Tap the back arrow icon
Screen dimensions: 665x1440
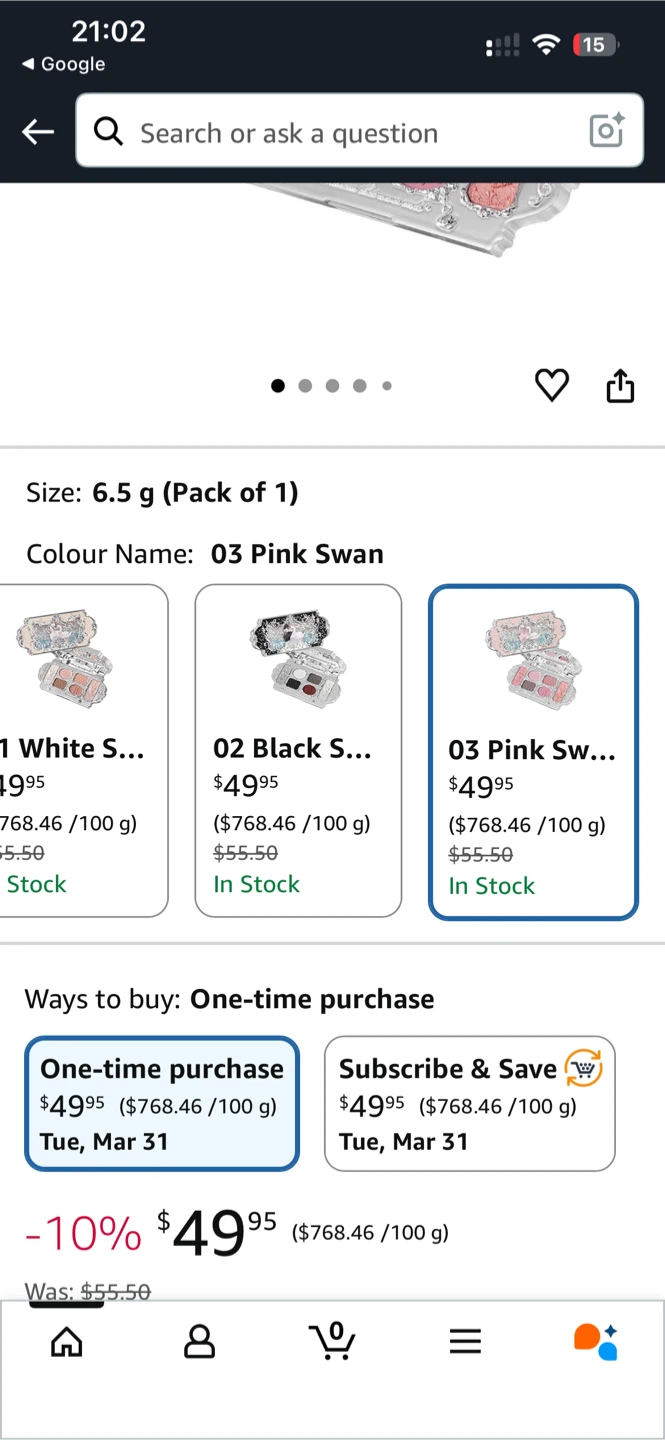coord(38,131)
